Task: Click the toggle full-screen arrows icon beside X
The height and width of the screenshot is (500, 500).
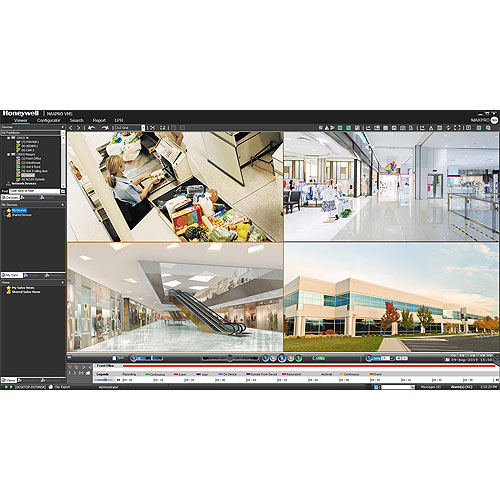Action: (163, 128)
